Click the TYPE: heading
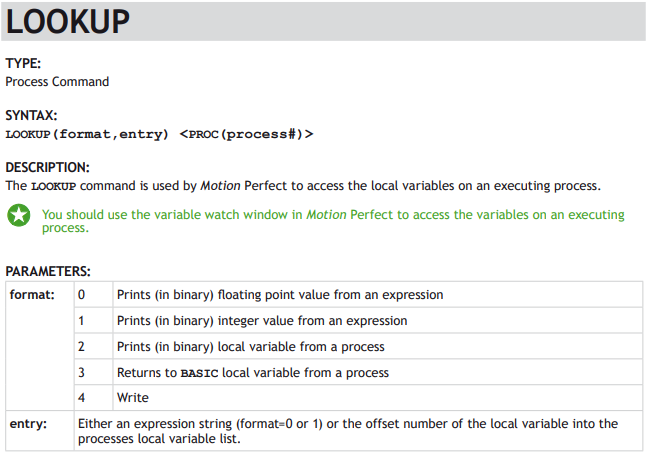 tap(23, 63)
